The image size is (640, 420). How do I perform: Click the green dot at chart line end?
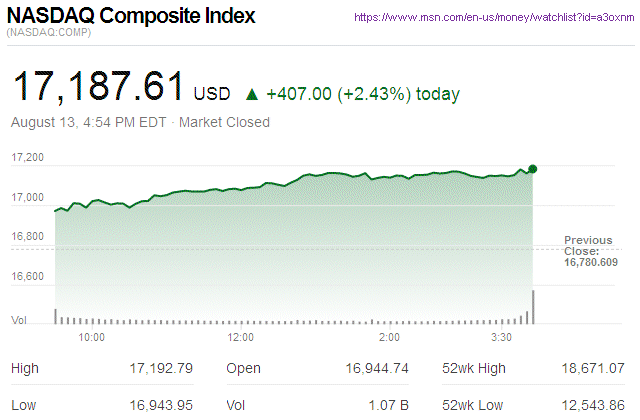[533, 169]
